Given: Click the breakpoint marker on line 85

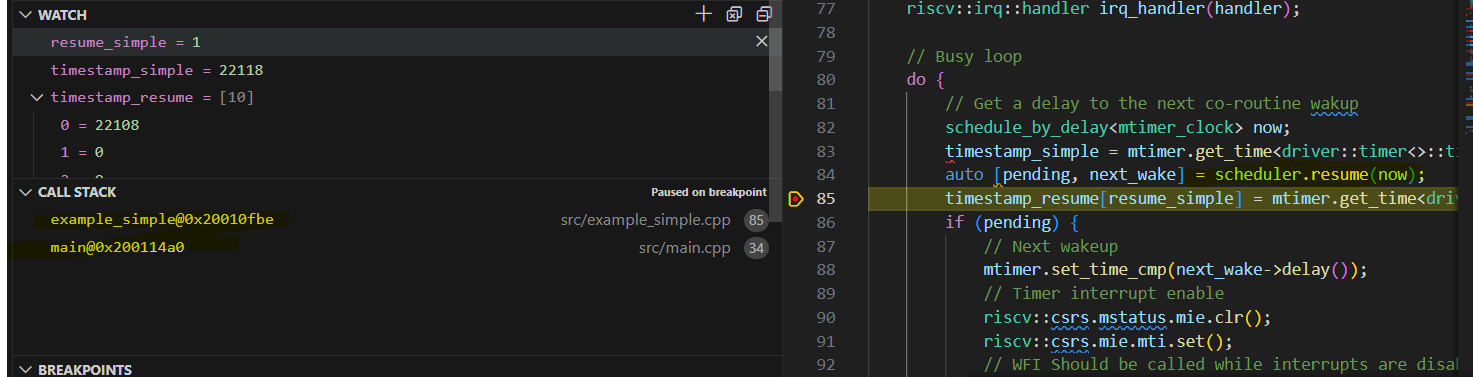Looking at the screenshot, I should coord(795,199).
